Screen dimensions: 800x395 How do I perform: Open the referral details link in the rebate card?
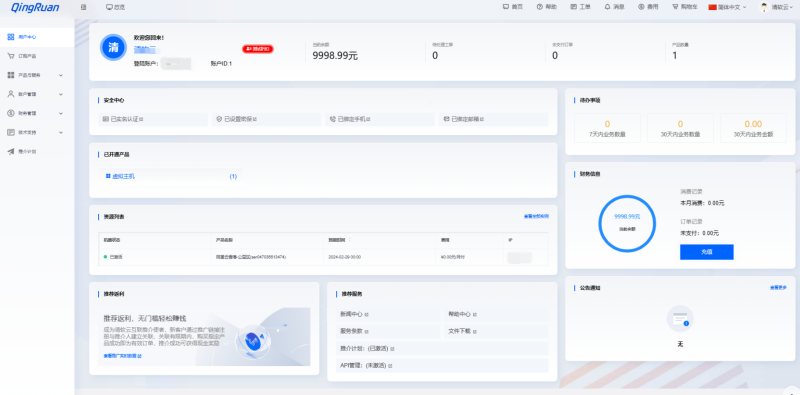pyautogui.click(x=122, y=356)
